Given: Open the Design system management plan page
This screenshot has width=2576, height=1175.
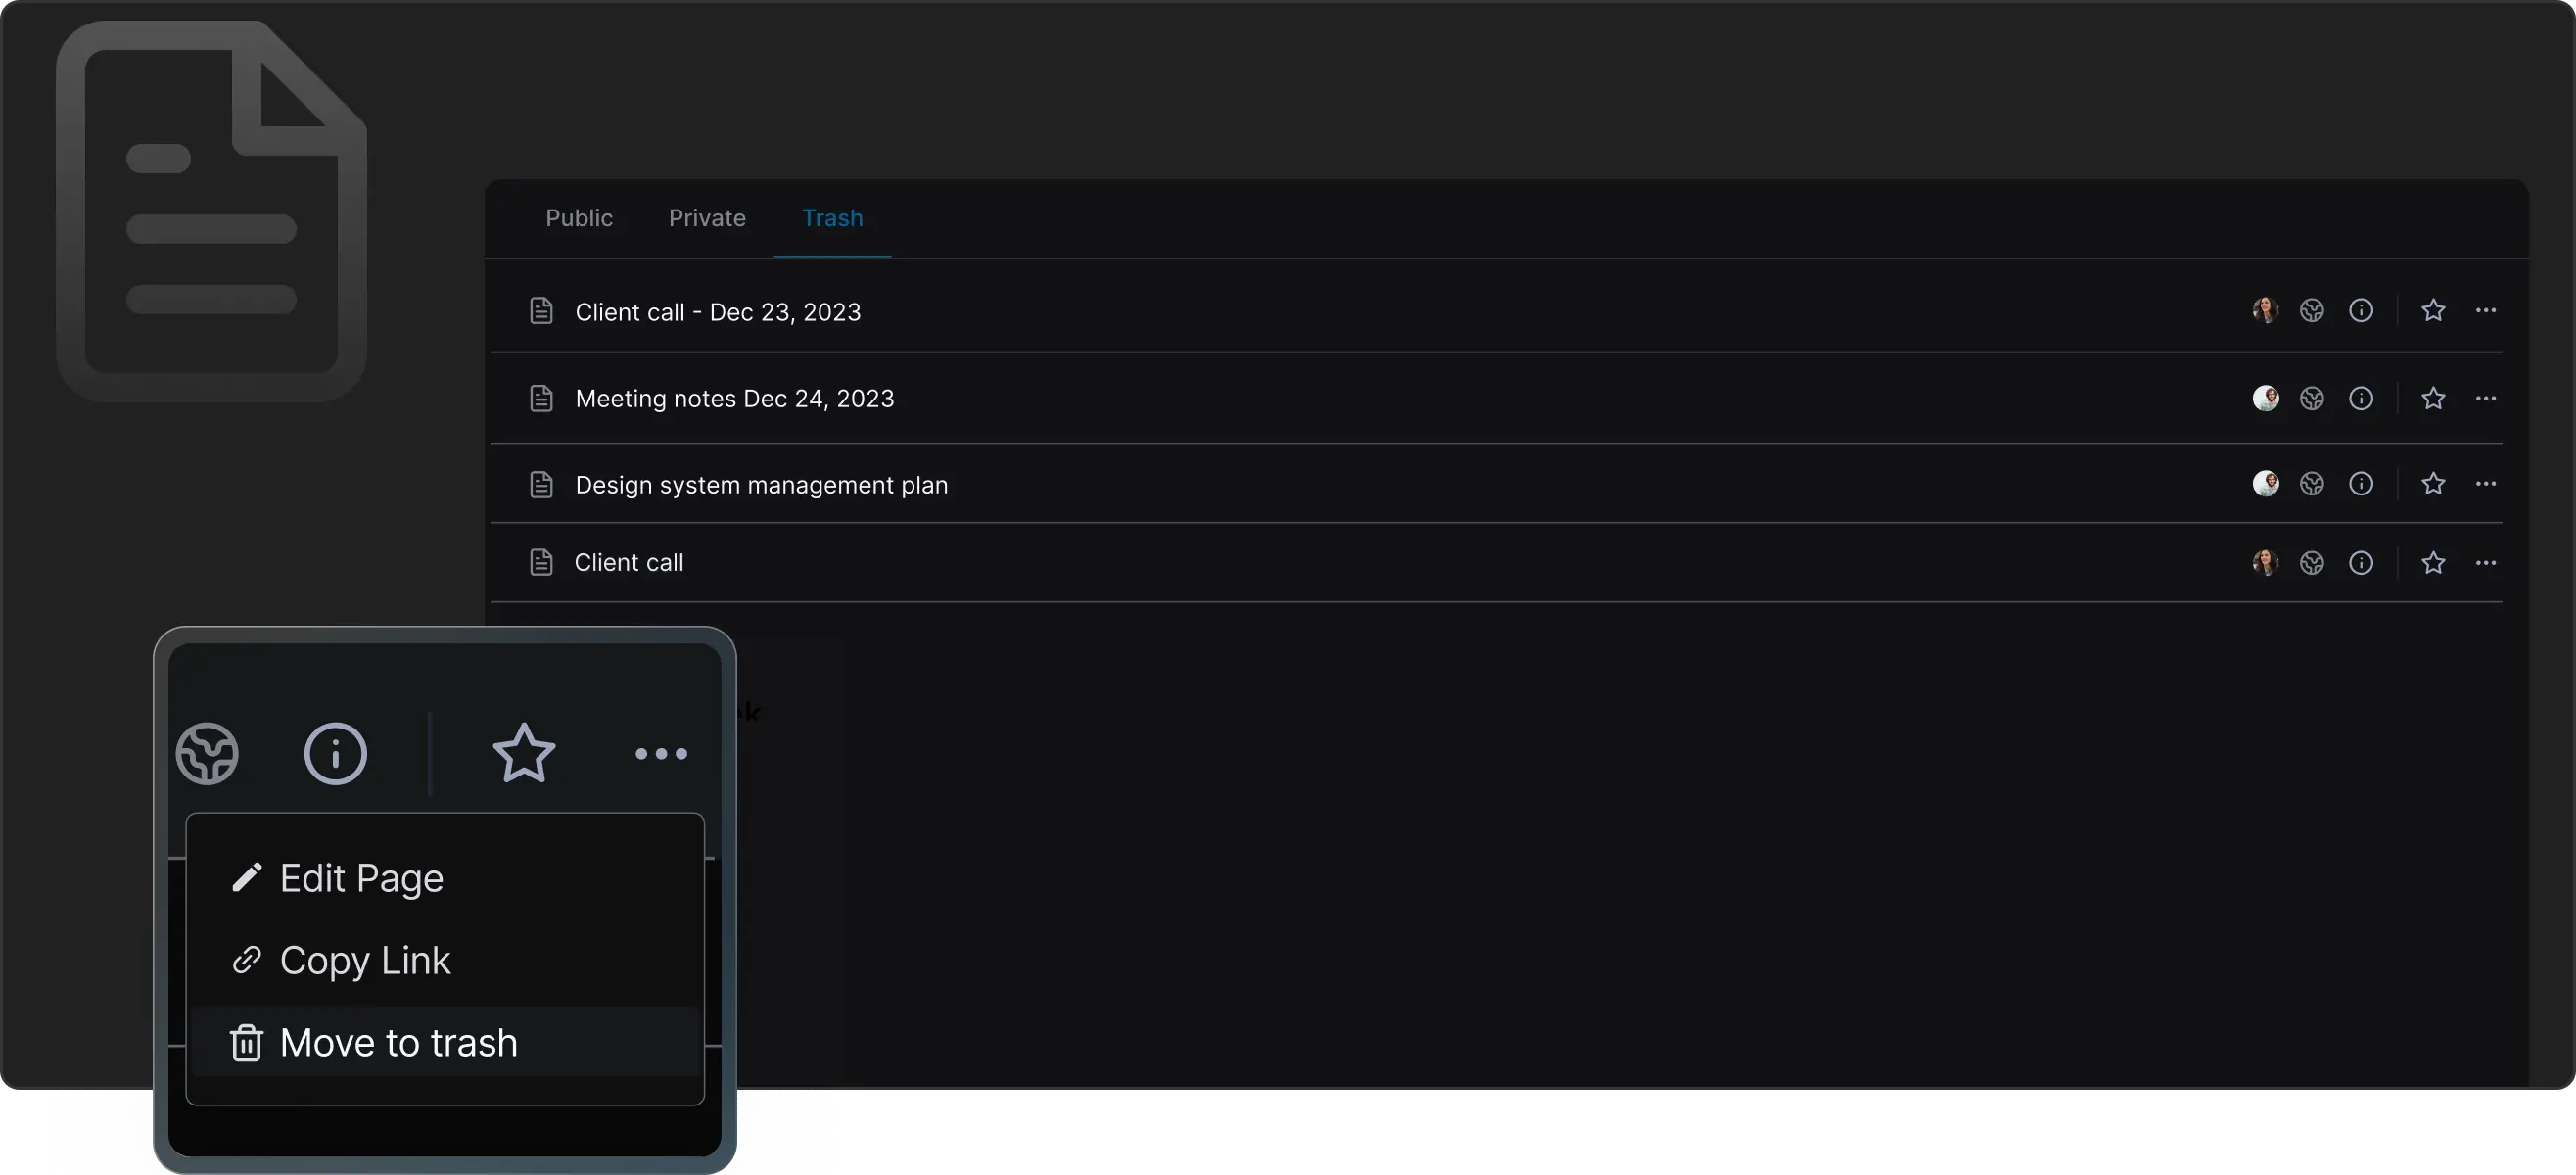Looking at the screenshot, I should tap(761, 485).
